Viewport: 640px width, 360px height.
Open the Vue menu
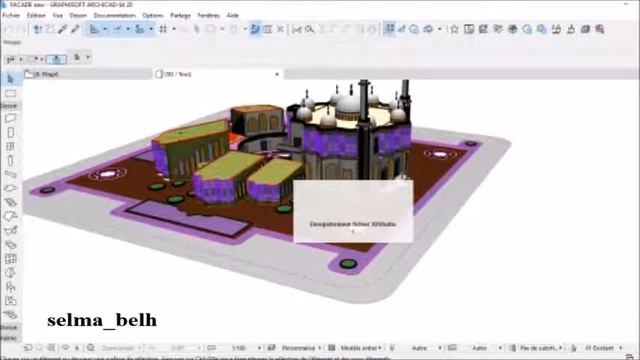(x=58, y=16)
